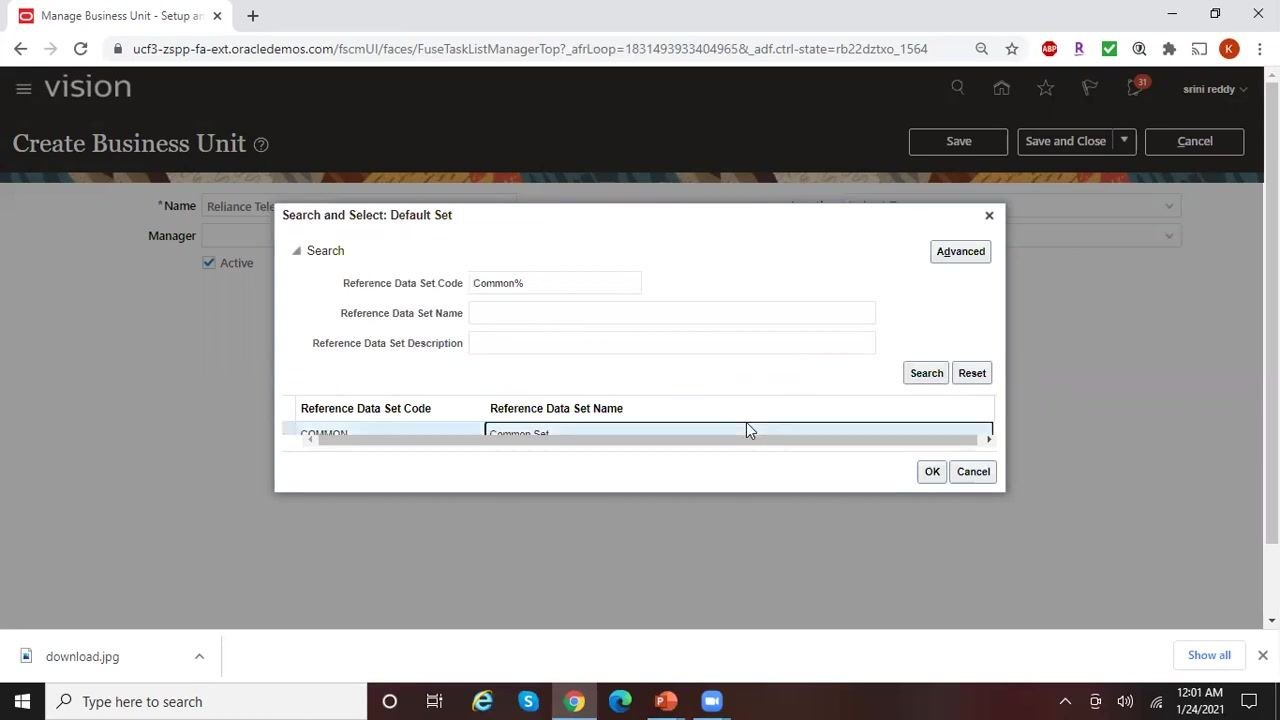
Task: Go back in Chrome browser
Action: 21,49
